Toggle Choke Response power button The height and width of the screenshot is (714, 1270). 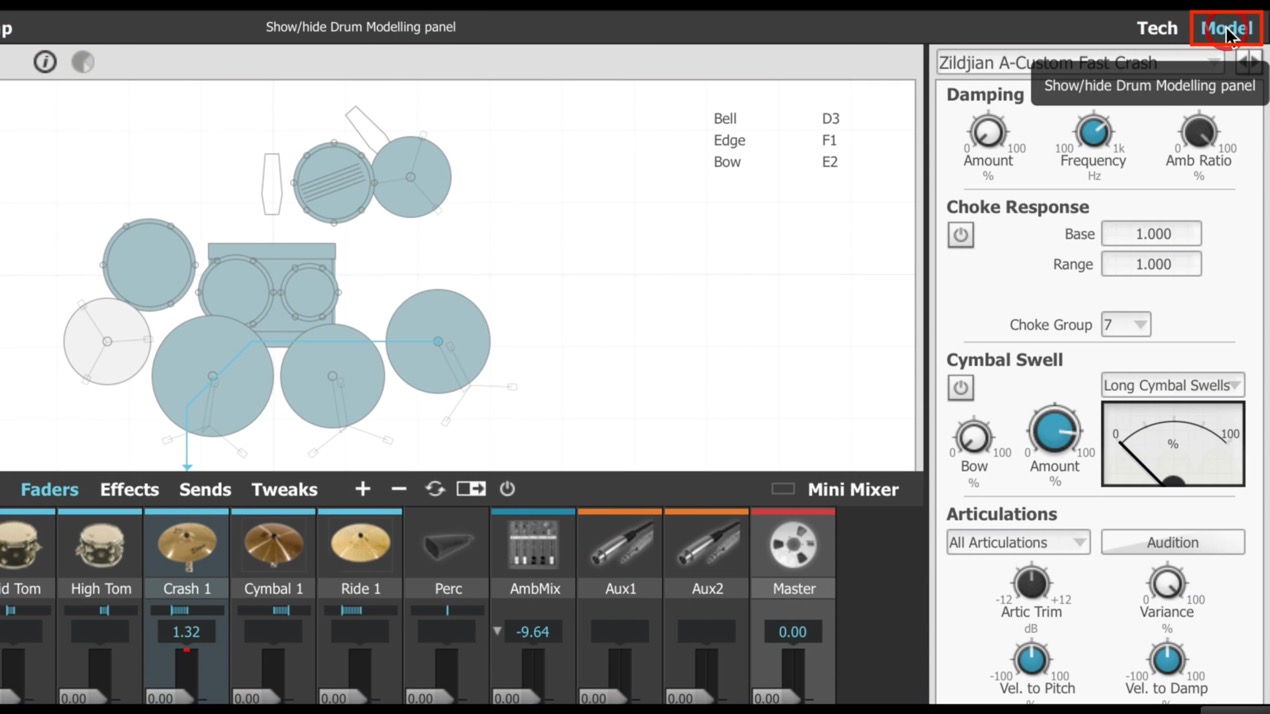(960, 235)
